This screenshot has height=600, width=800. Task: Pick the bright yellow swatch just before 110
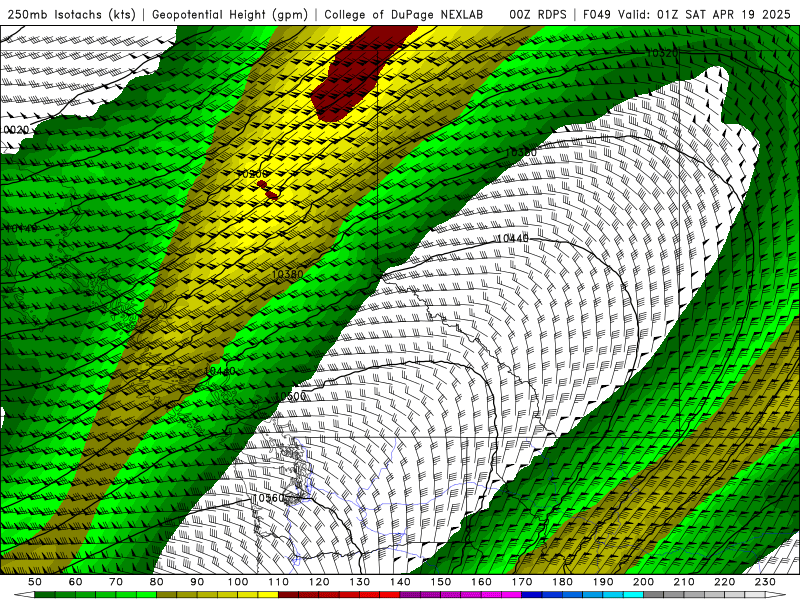point(268,595)
